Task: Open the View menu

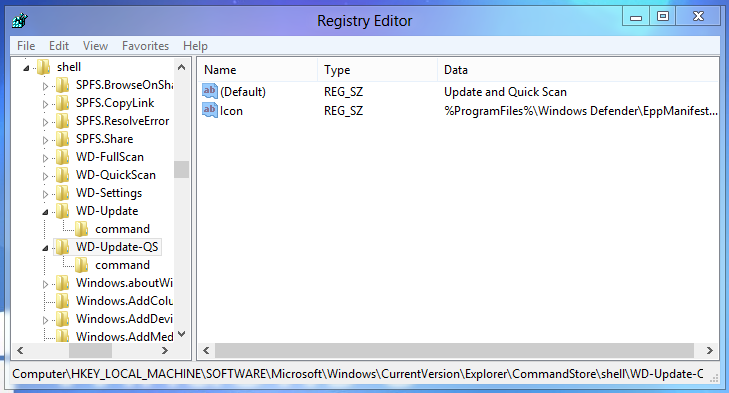Action: coord(95,46)
